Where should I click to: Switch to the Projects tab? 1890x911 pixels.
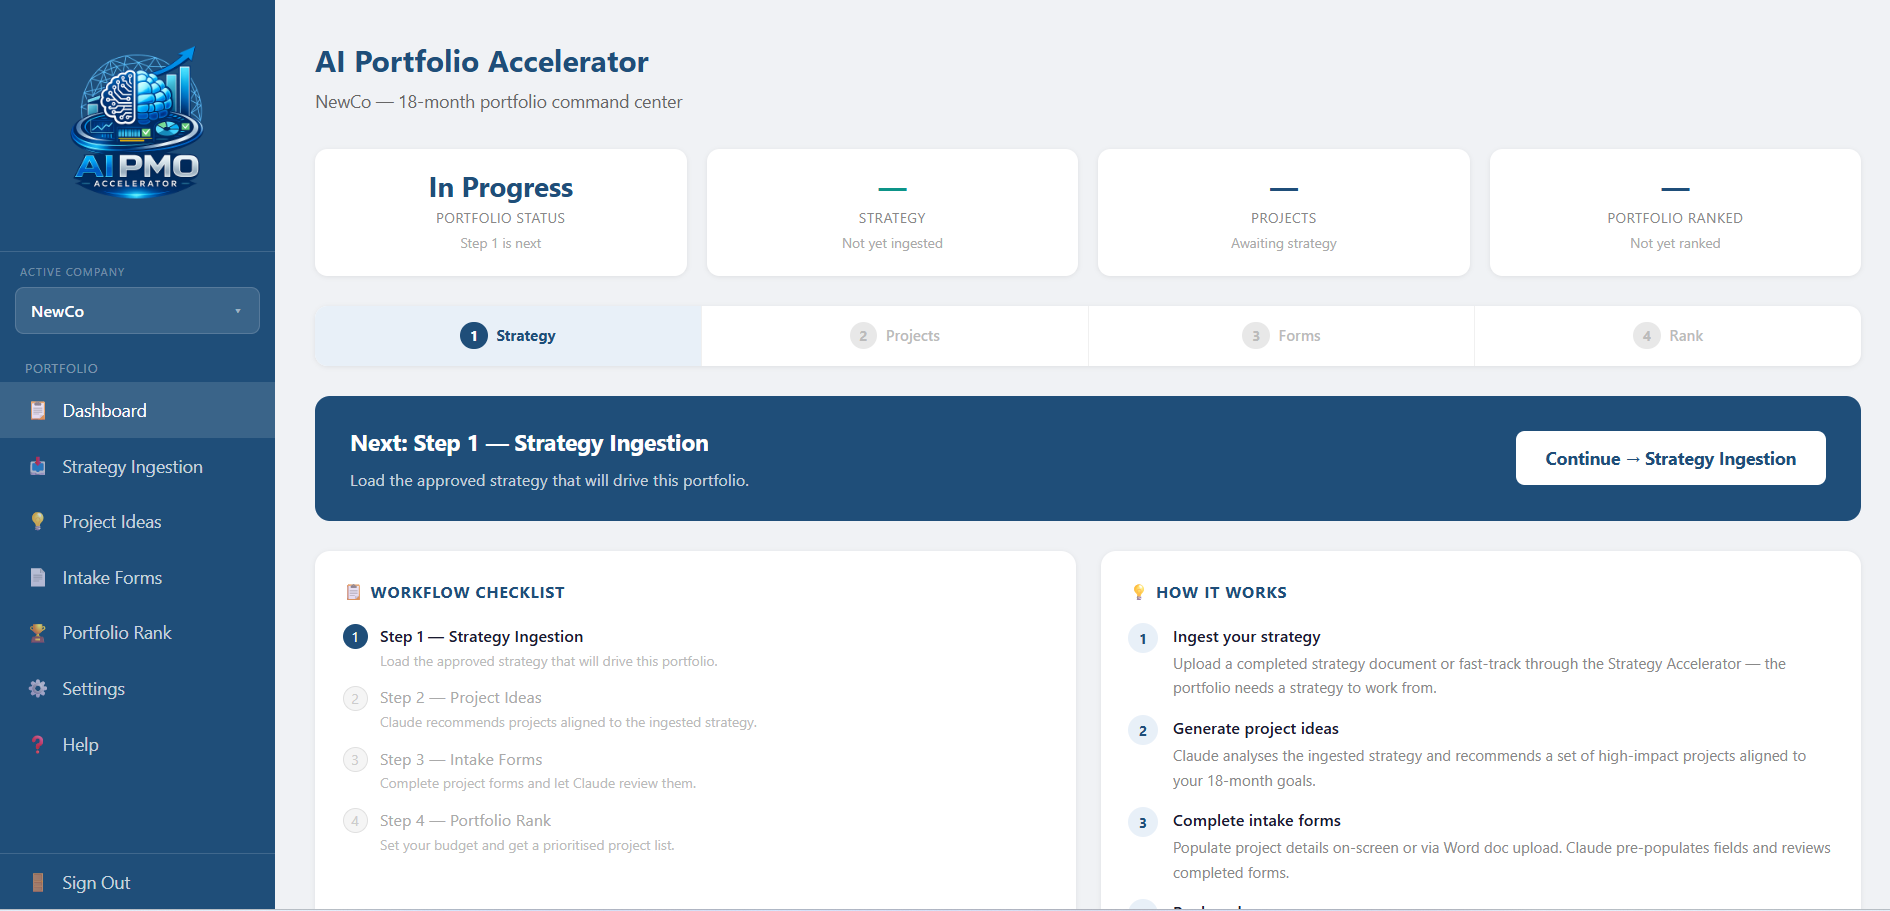coord(895,335)
